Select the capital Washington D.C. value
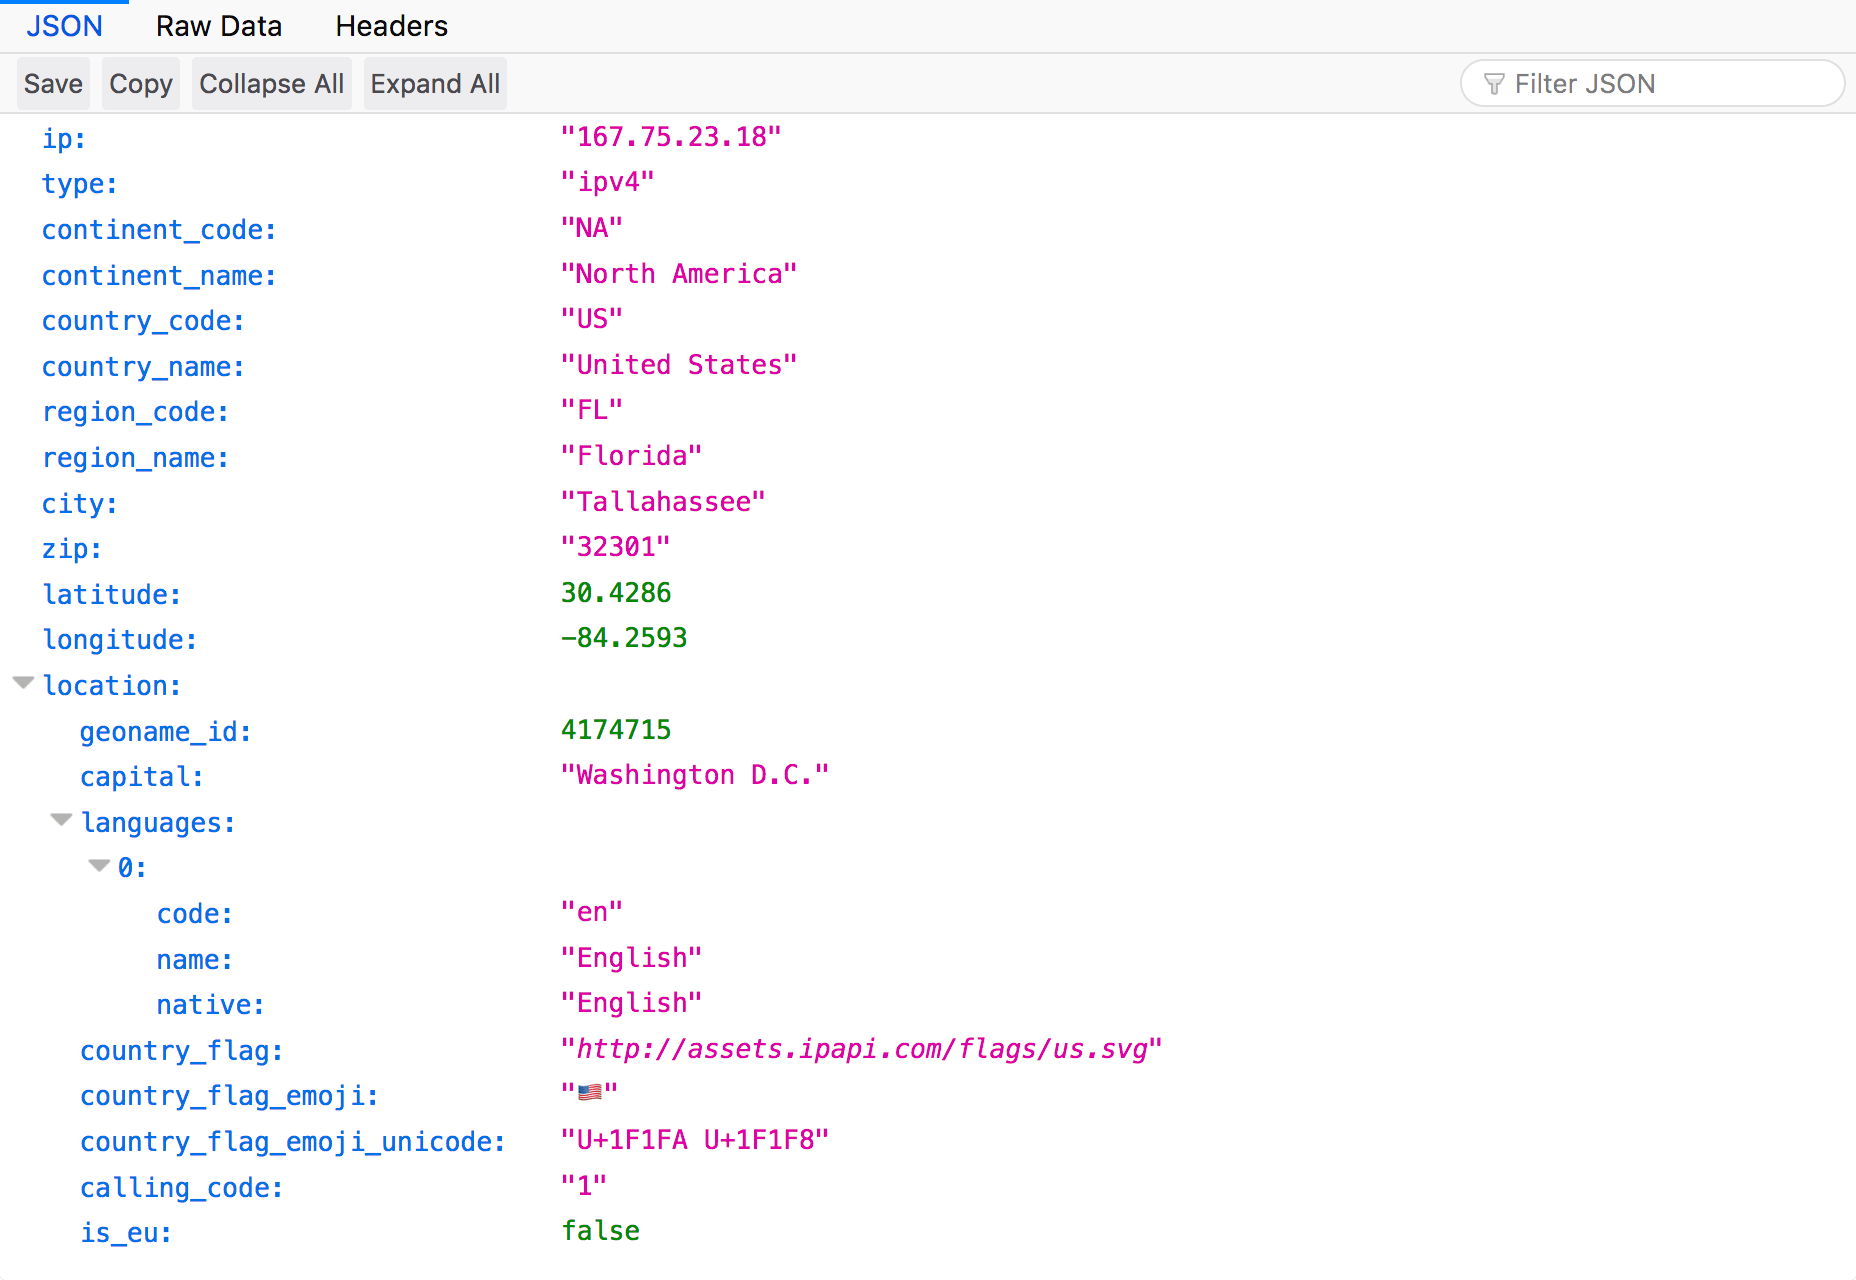 [x=695, y=775]
